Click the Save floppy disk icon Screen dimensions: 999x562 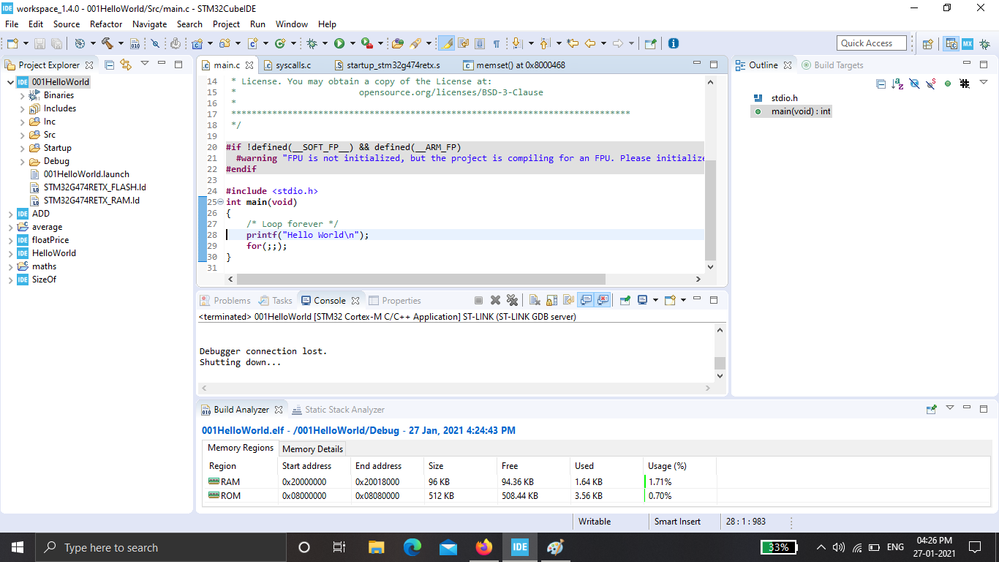pyautogui.click(x=40, y=43)
